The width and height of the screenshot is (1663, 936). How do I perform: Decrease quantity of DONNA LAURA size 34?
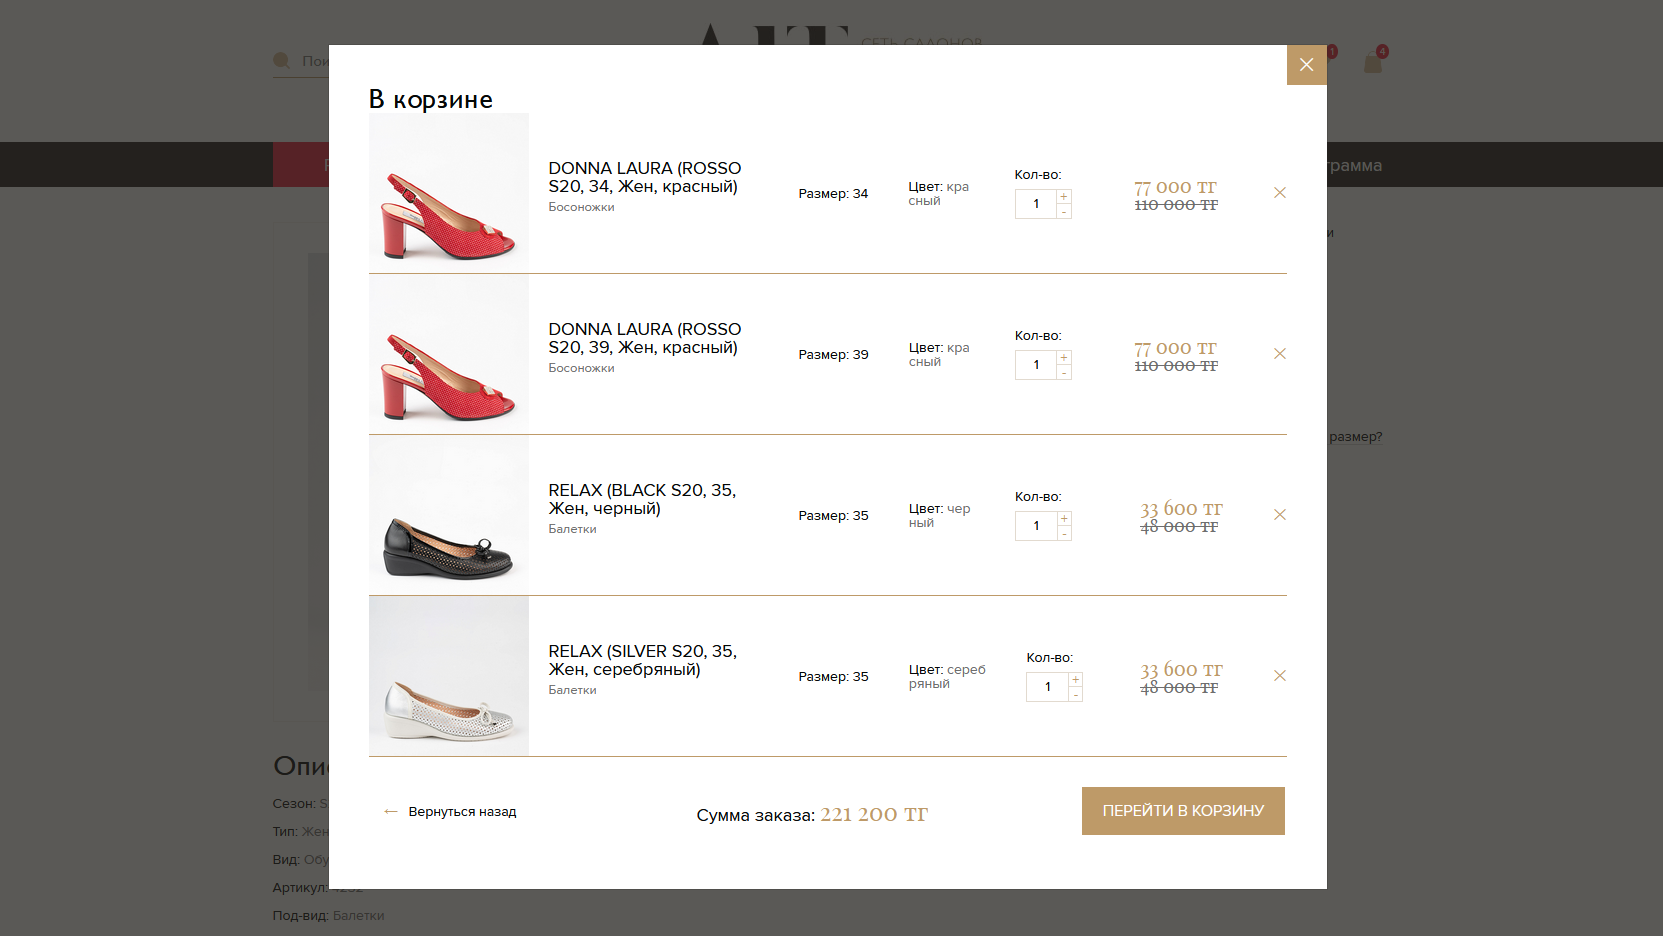coord(1064,211)
